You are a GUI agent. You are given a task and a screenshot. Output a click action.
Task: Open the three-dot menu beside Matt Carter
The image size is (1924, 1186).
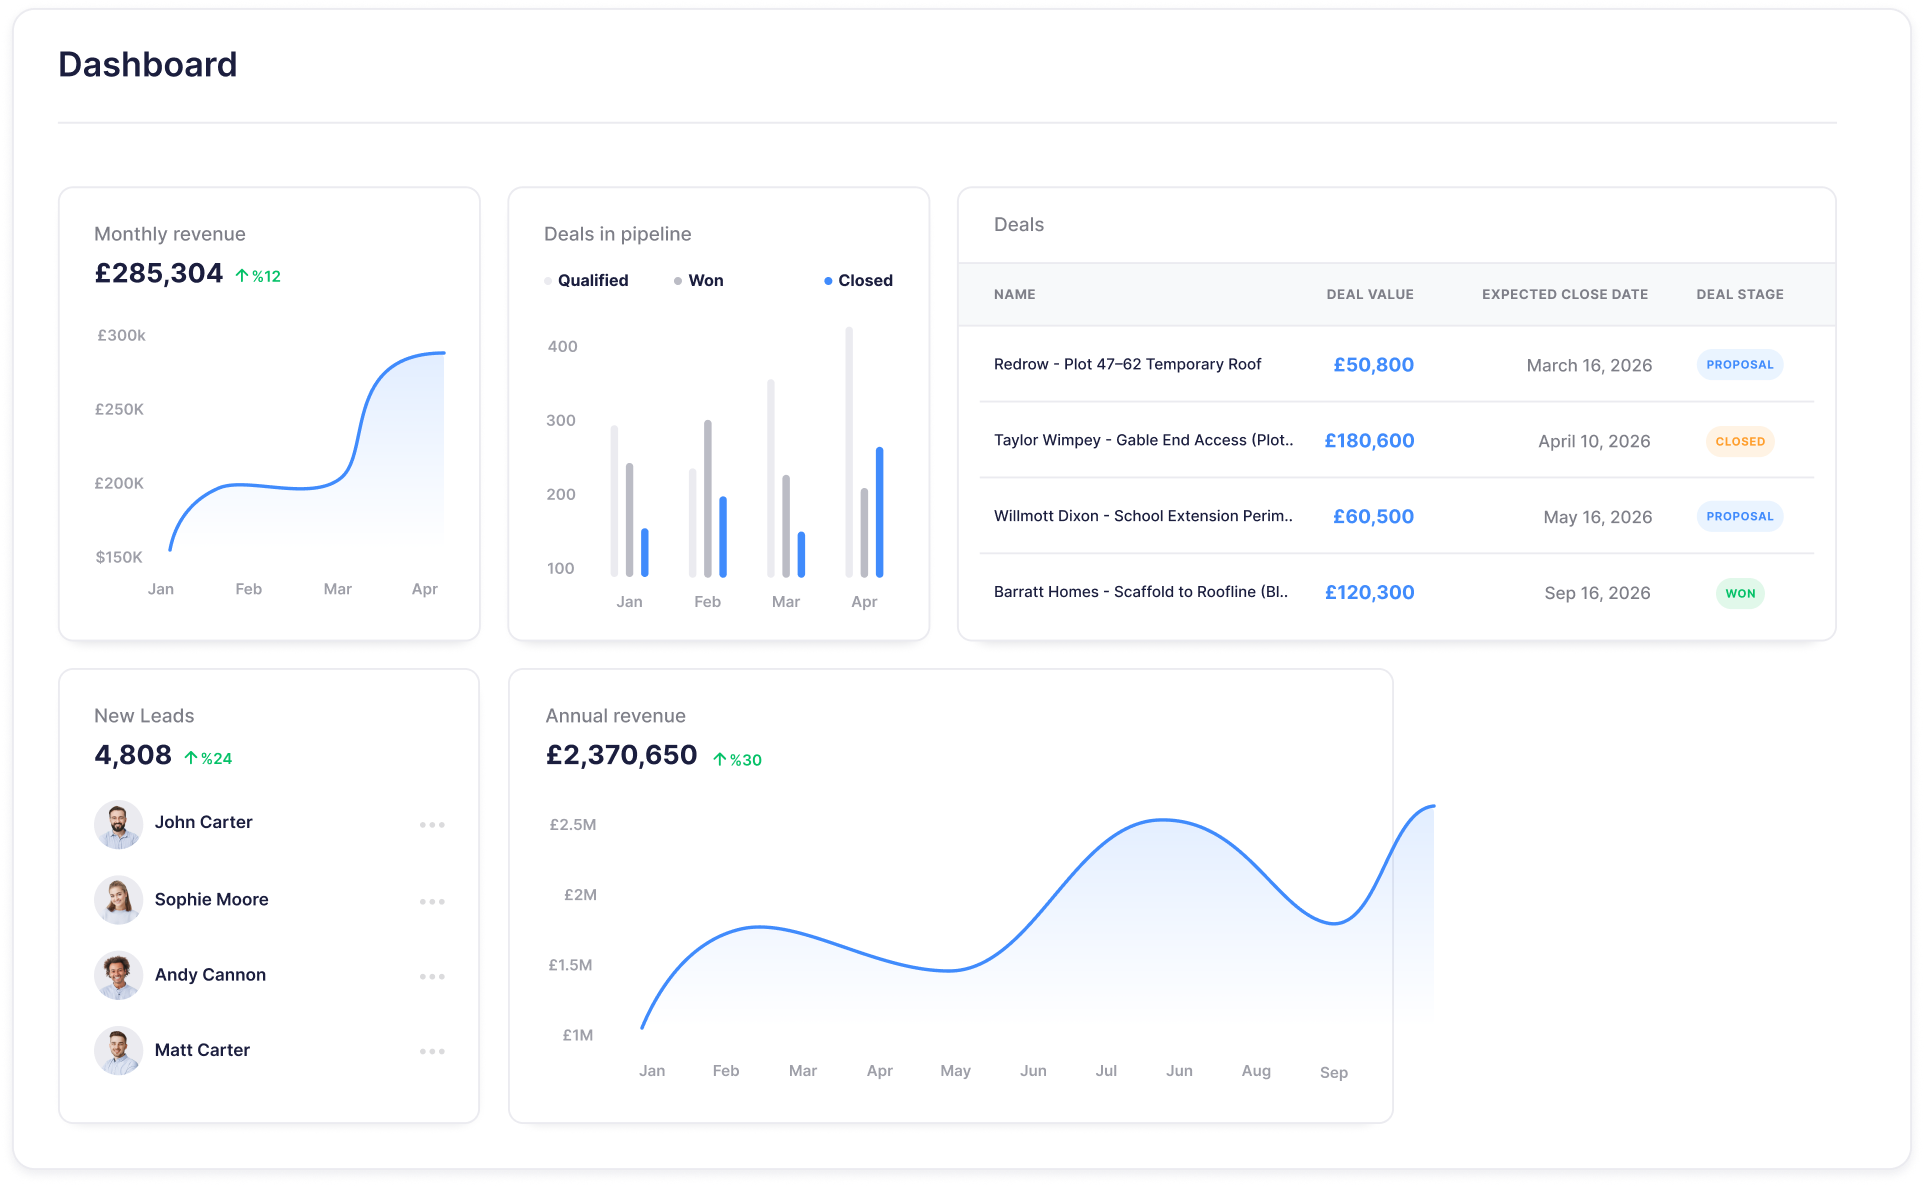click(x=432, y=1052)
